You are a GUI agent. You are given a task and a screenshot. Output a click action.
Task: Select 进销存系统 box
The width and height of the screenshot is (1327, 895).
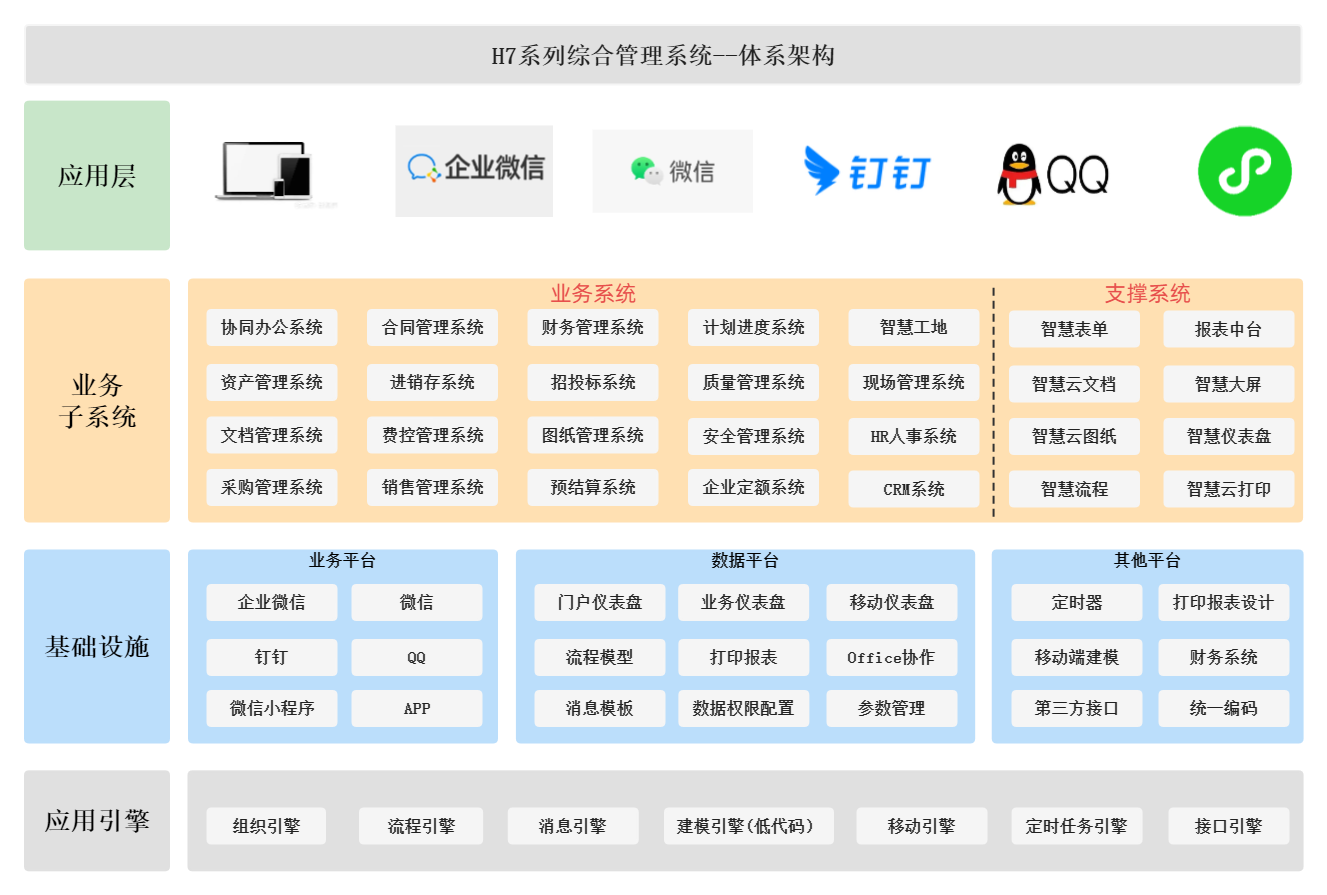tap(432, 383)
